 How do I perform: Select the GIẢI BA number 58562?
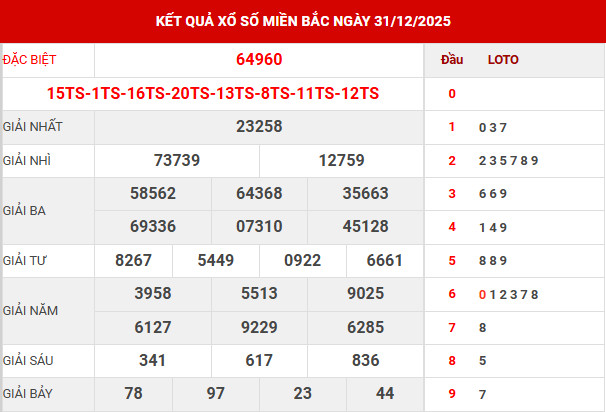(x=153, y=194)
